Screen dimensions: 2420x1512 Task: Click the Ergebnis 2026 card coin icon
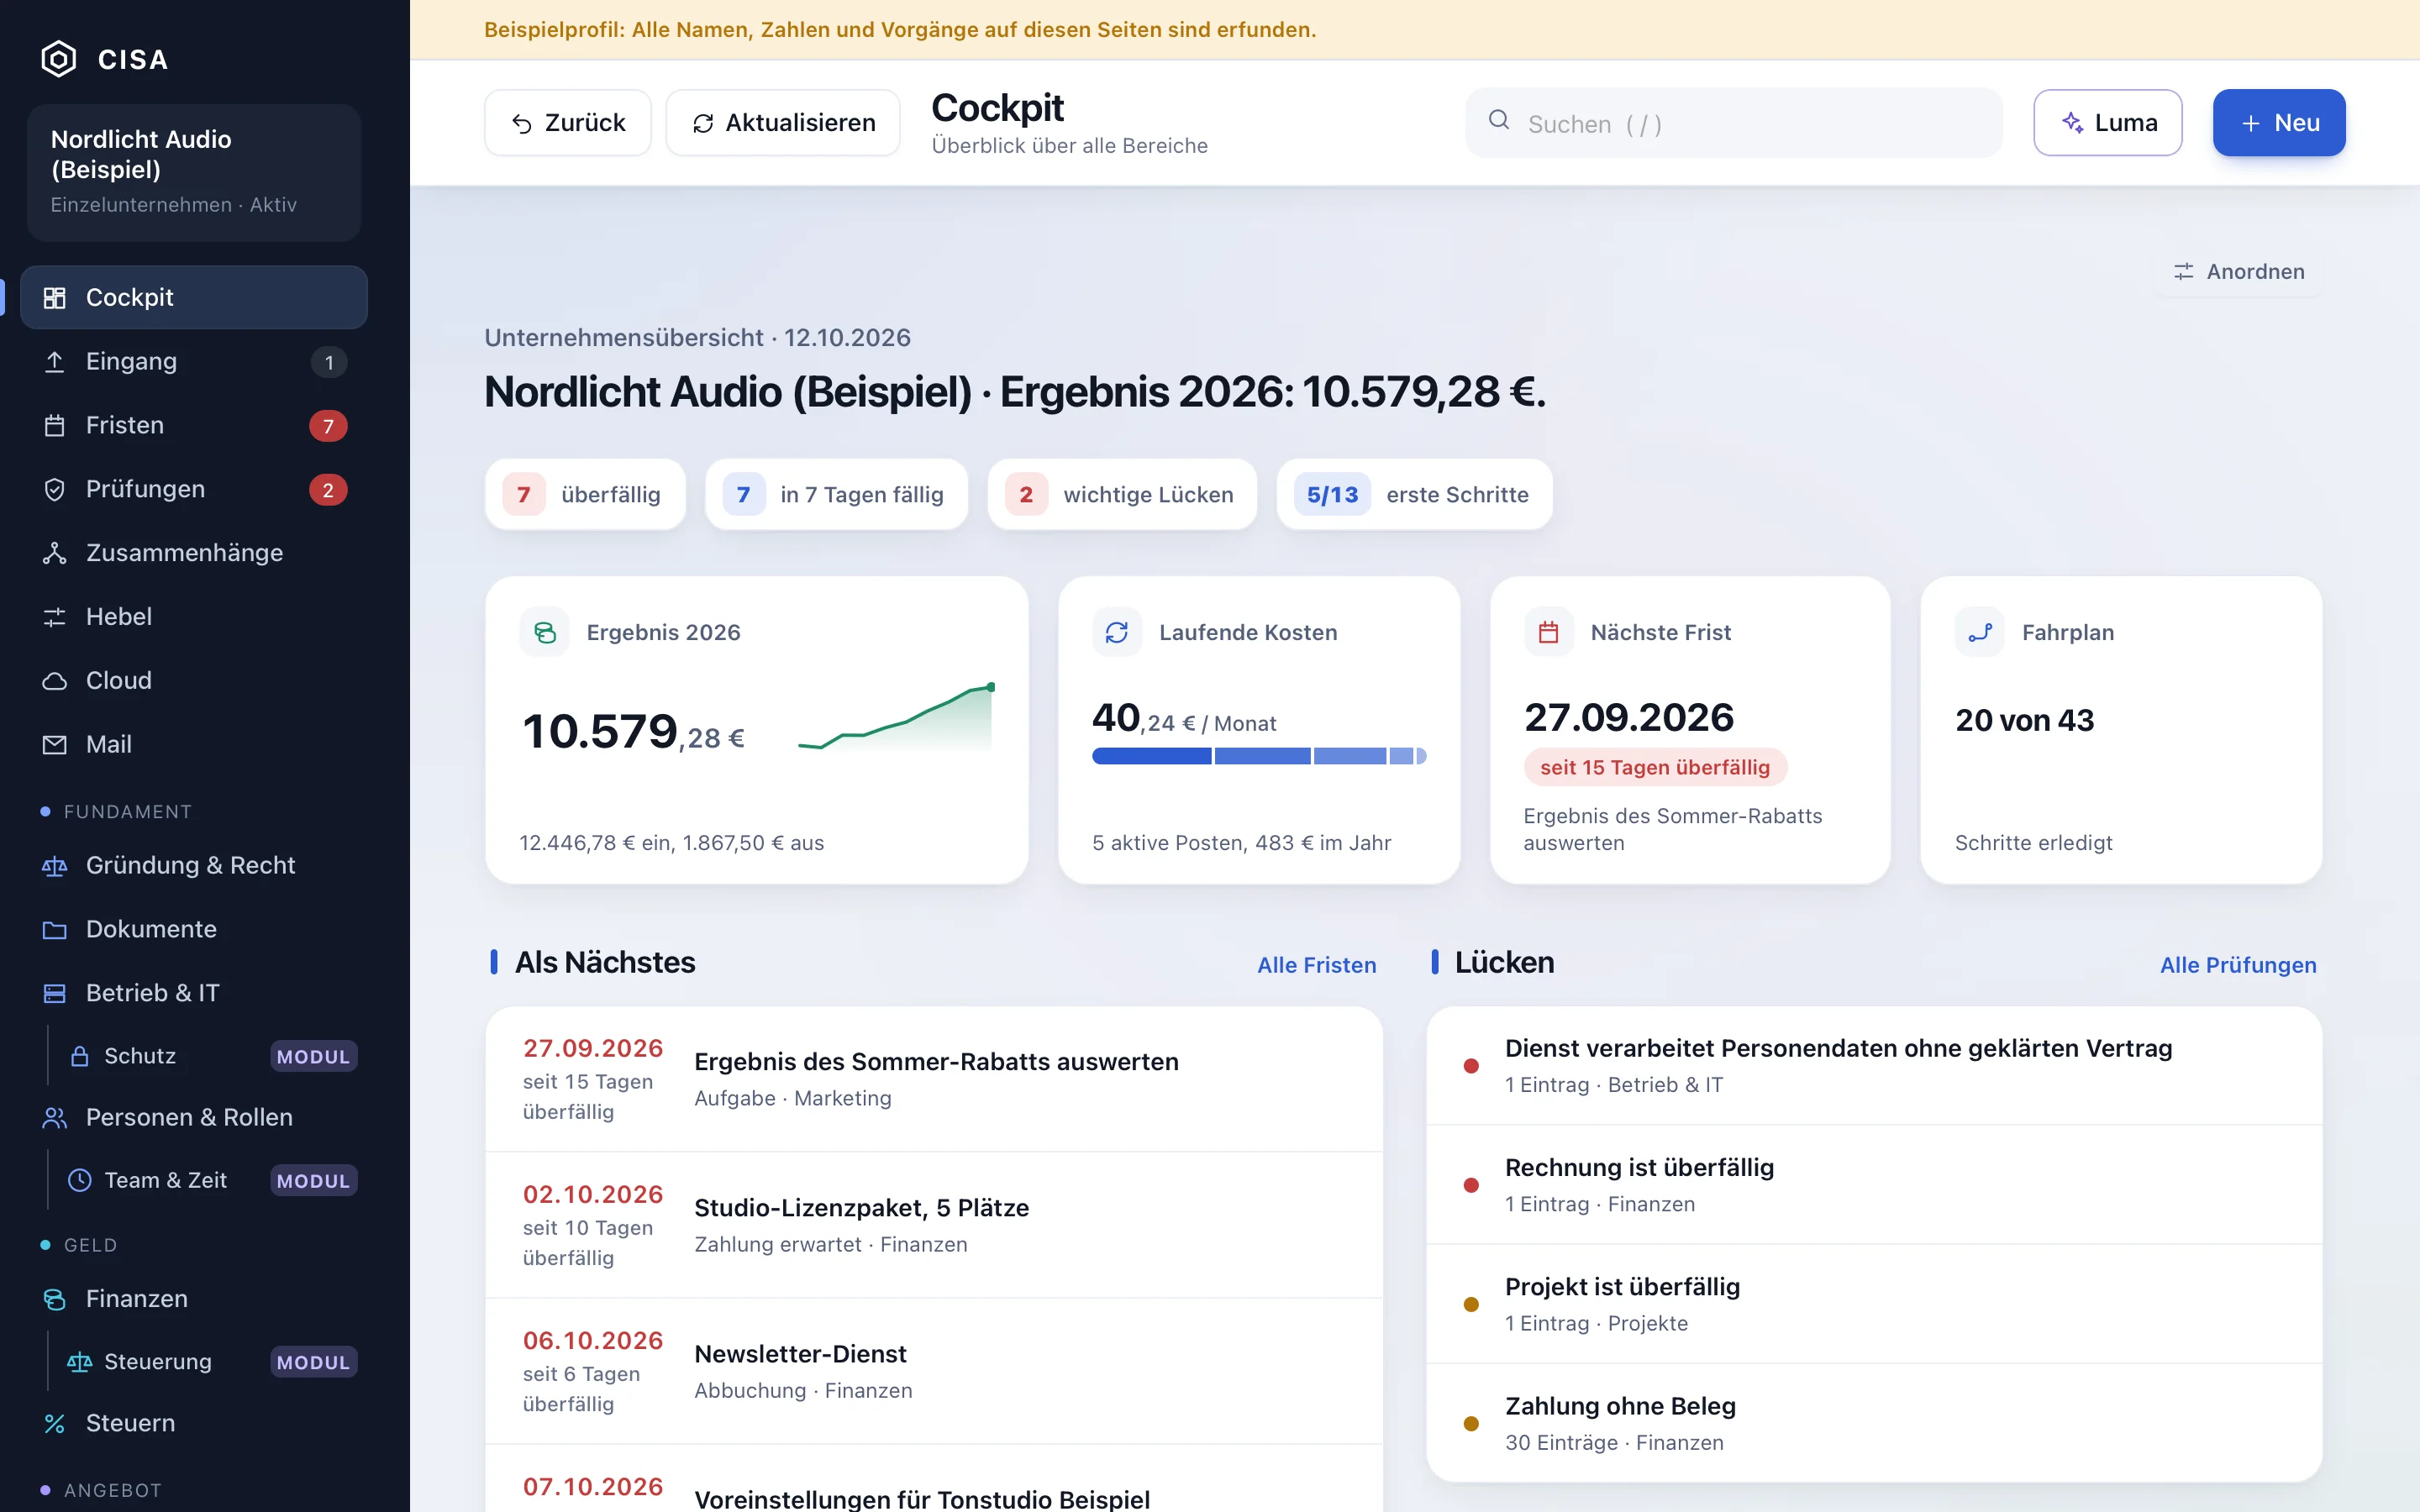(x=545, y=632)
